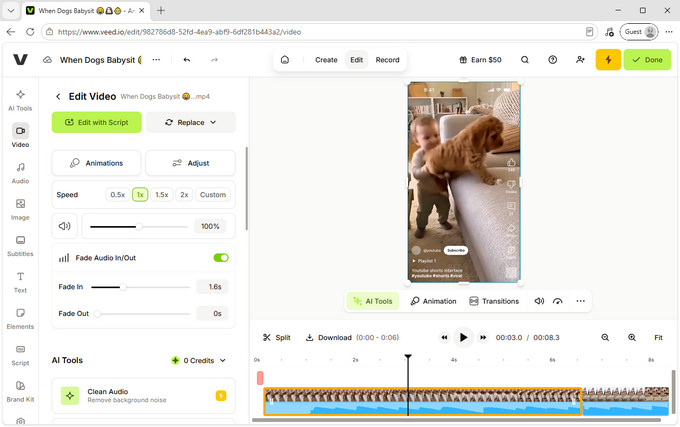
Task: Open the Text sidebar panel
Action: tap(20, 282)
